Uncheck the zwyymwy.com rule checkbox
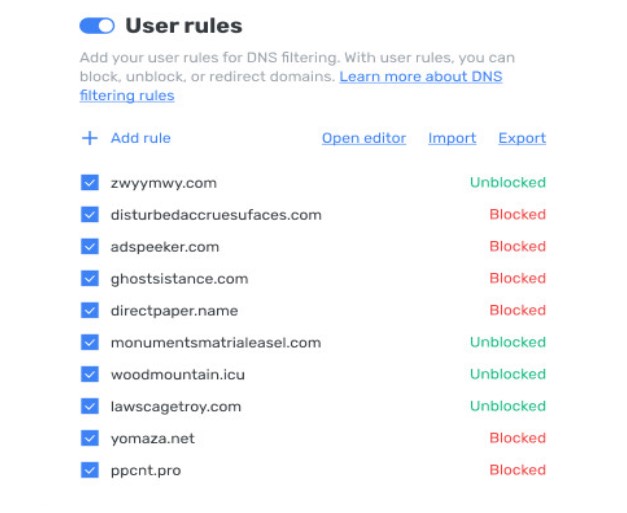The height and width of the screenshot is (513, 627). (90, 183)
